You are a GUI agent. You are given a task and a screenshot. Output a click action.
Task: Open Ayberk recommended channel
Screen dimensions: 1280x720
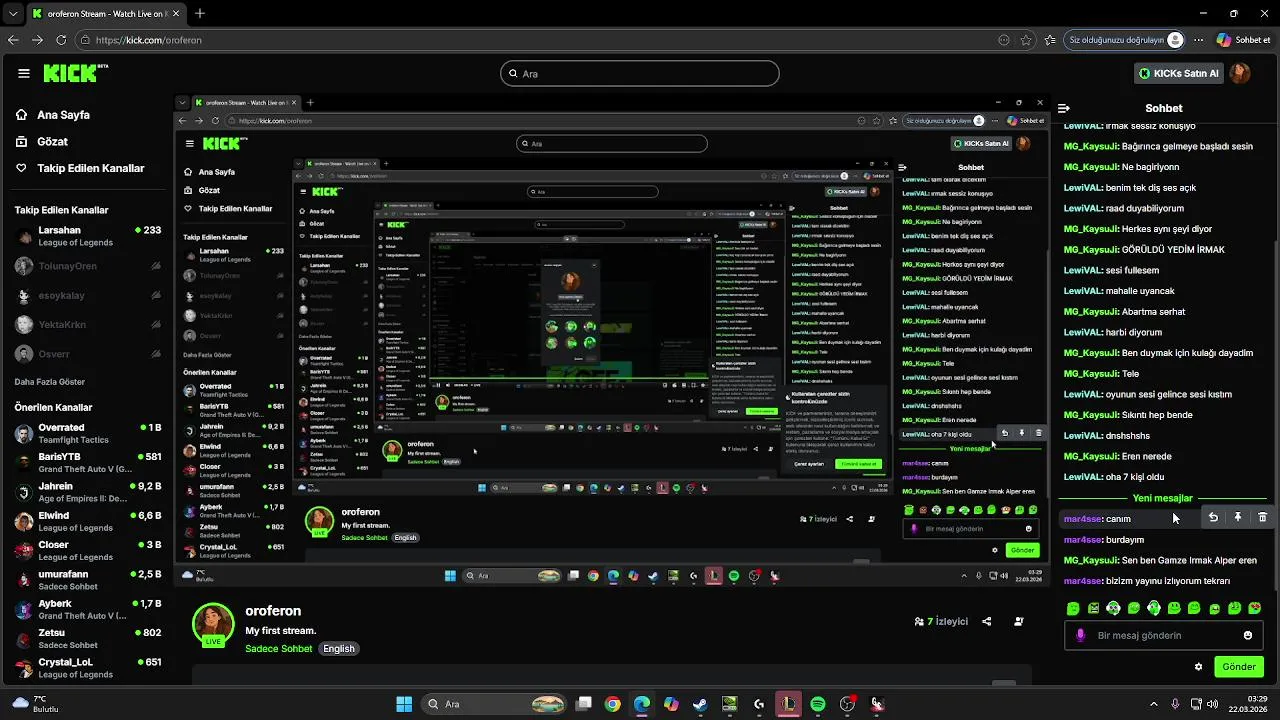(88, 609)
